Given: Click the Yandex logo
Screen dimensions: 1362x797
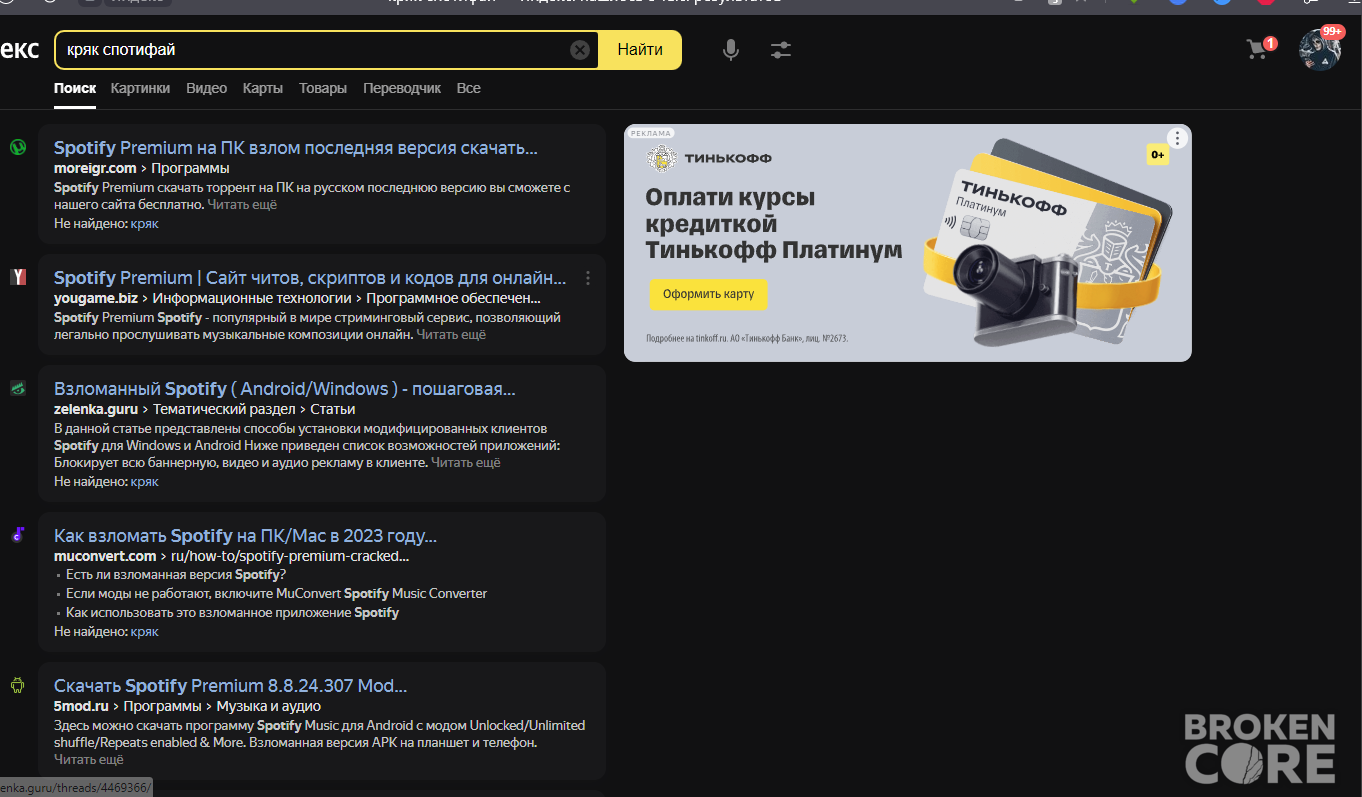Looking at the screenshot, I should coord(19,50).
